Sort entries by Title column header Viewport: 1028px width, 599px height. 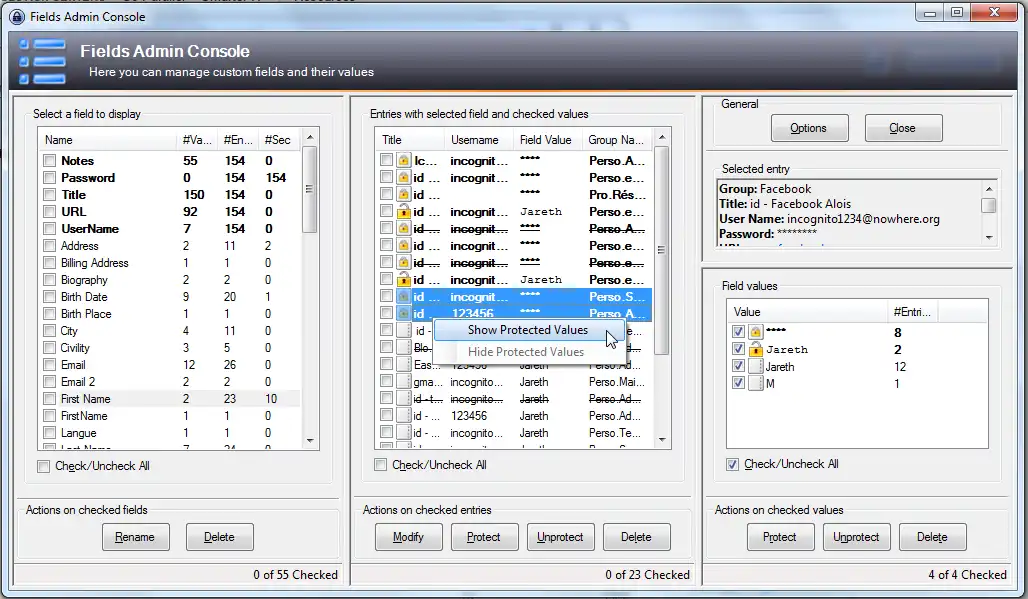pos(410,140)
